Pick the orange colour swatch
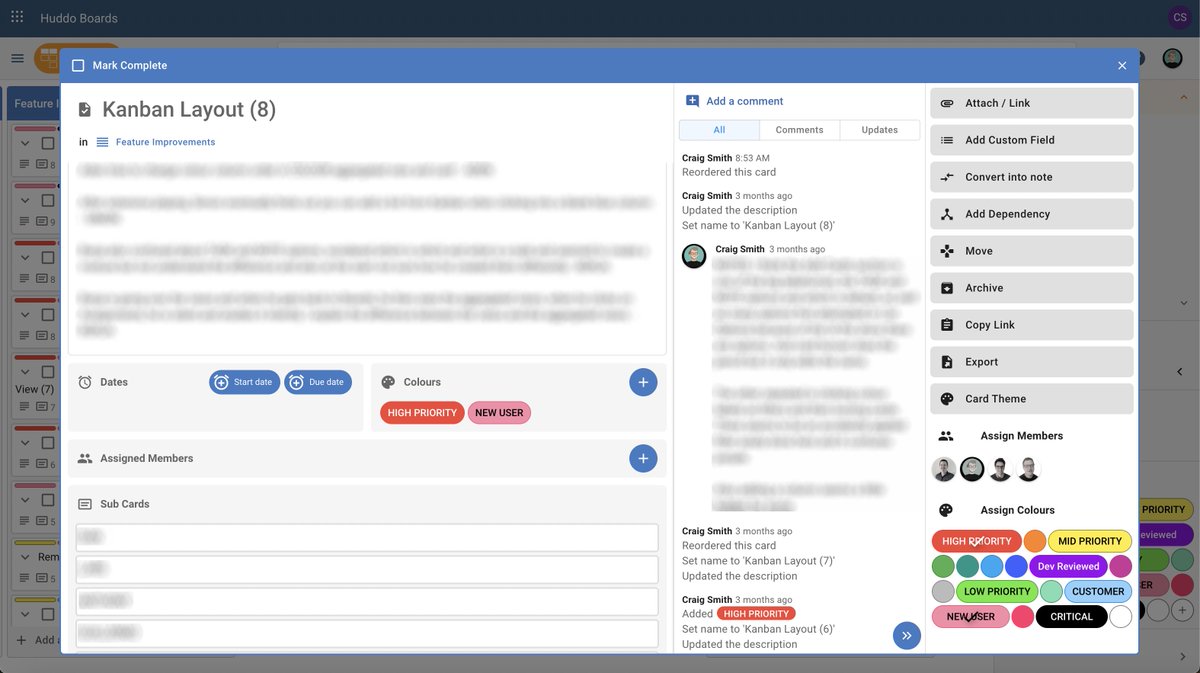Image resolution: width=1200 pixels, height=673 pixels. (1034, 541)
